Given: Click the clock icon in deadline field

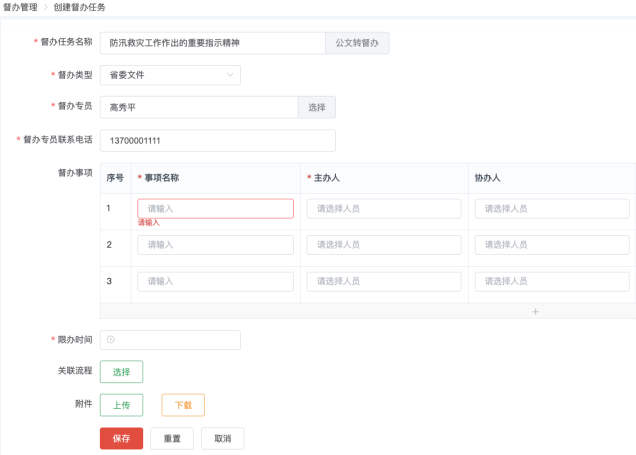Looking at the screenshot, I should tap(111, 340).
